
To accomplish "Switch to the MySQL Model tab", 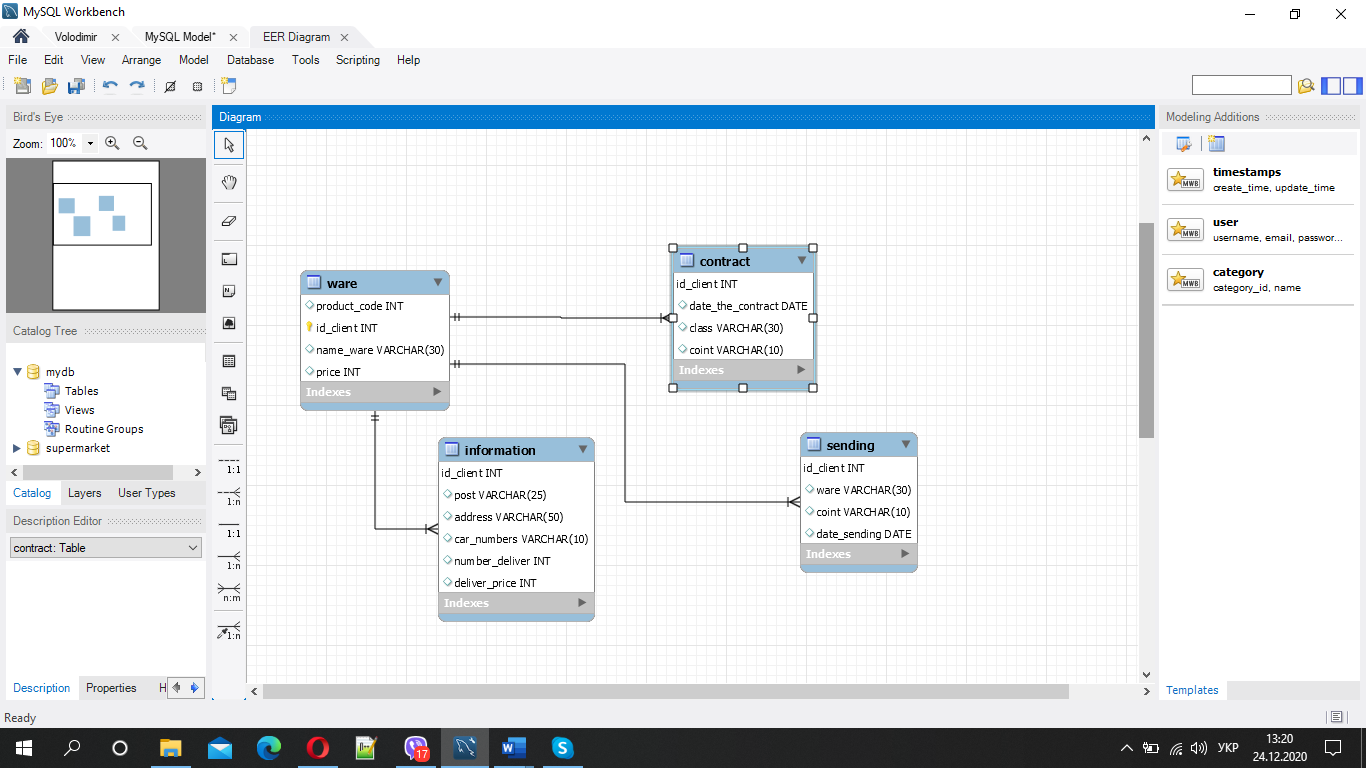I will pyautogui.click(x=180, y=37).
